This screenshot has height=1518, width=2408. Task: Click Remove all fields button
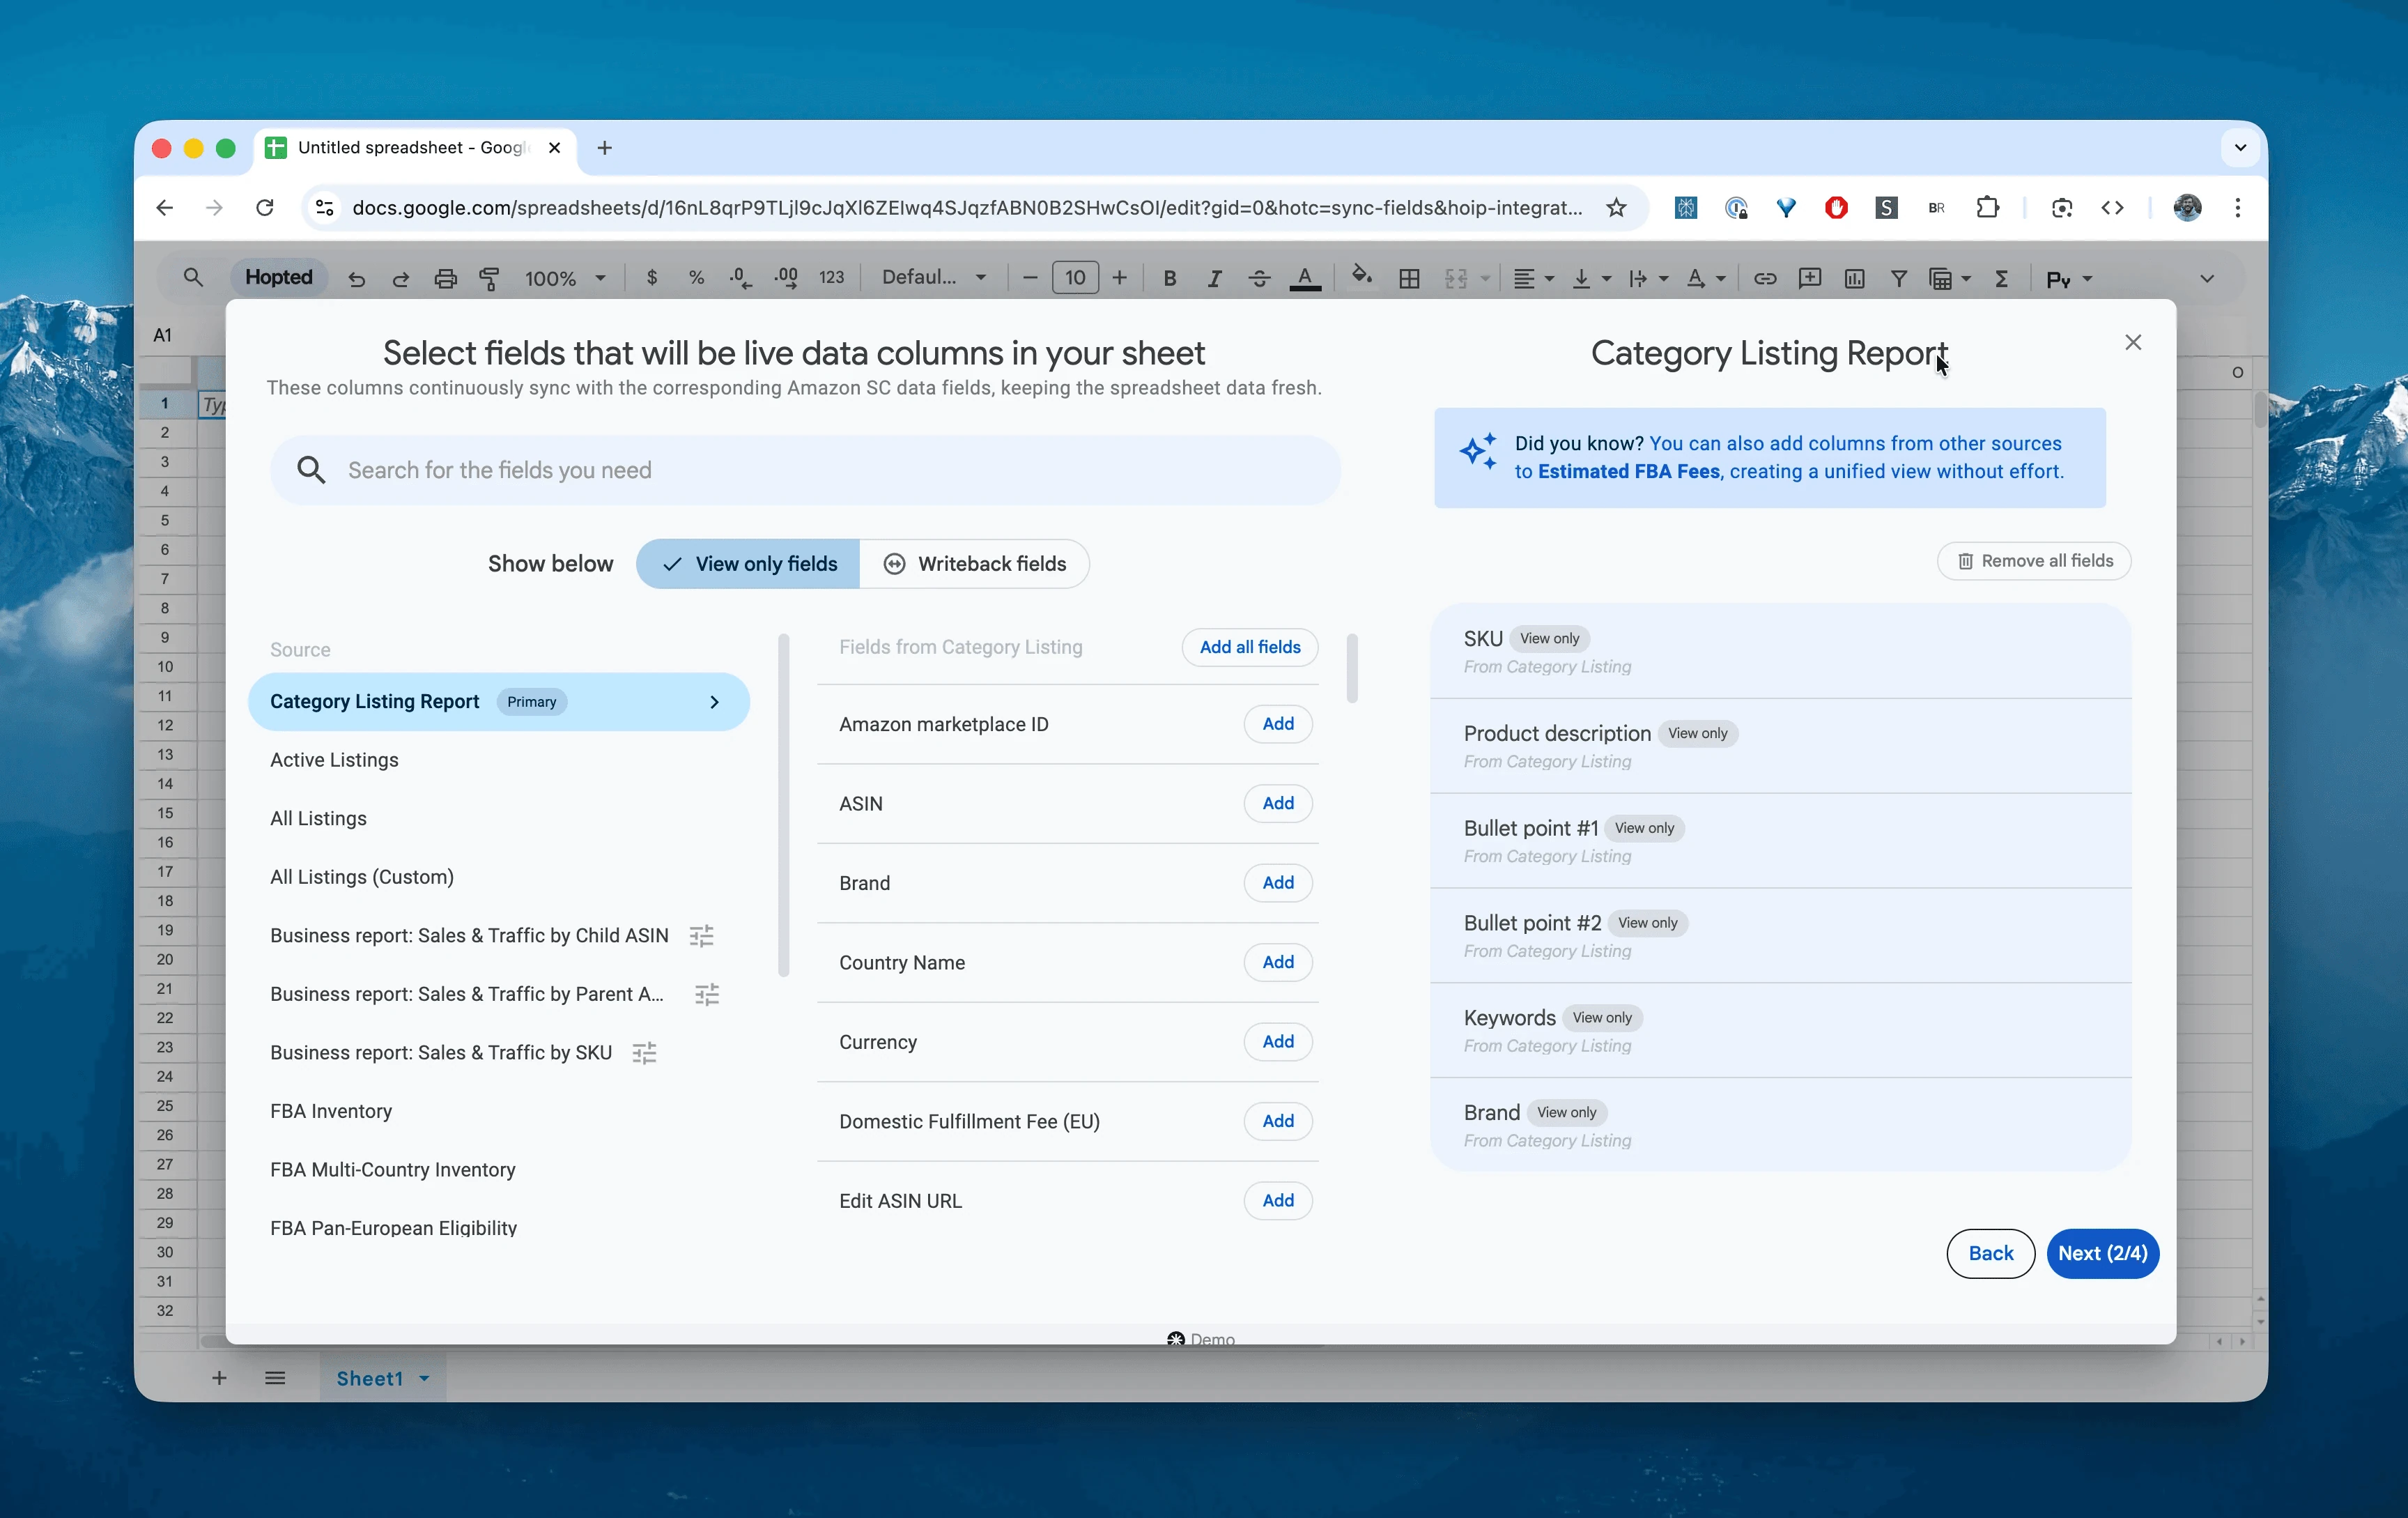tap(2034, 561)
